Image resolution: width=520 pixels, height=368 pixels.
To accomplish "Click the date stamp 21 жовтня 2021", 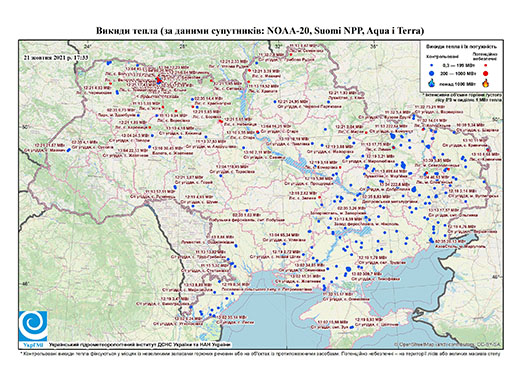I will (56, 57).
